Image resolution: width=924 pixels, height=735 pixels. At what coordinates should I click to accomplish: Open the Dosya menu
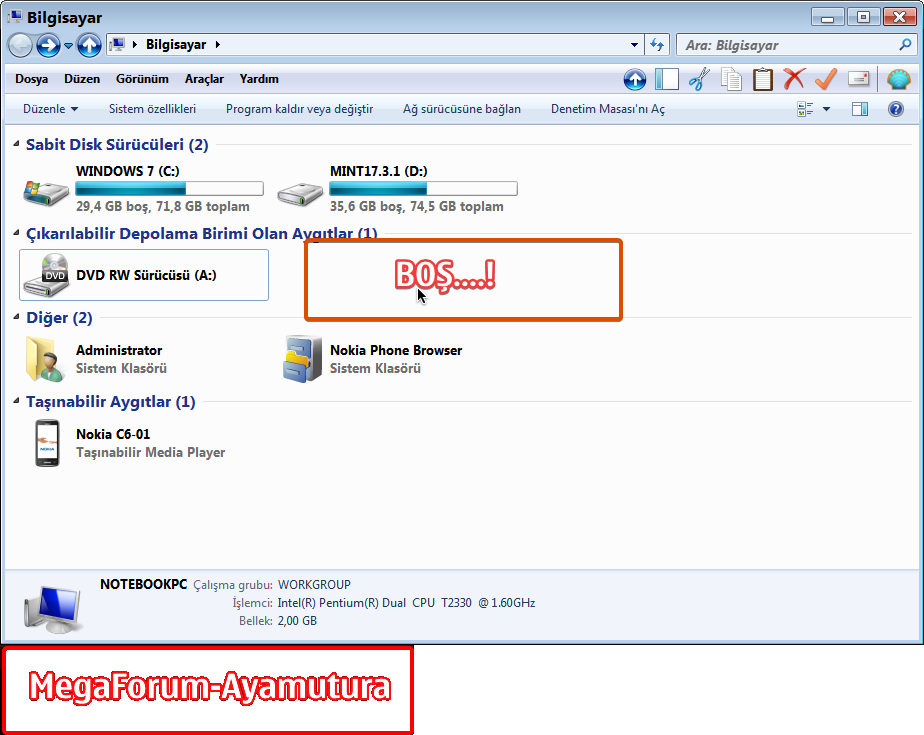coord(31,79)
